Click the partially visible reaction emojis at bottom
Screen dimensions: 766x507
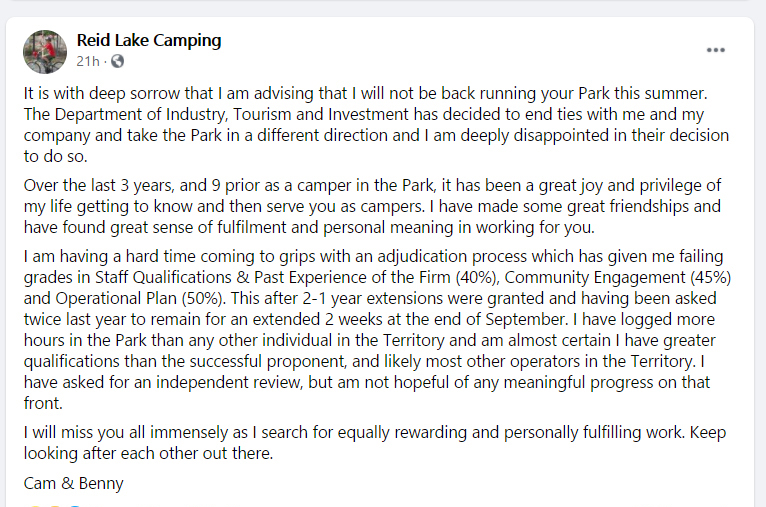54,505
